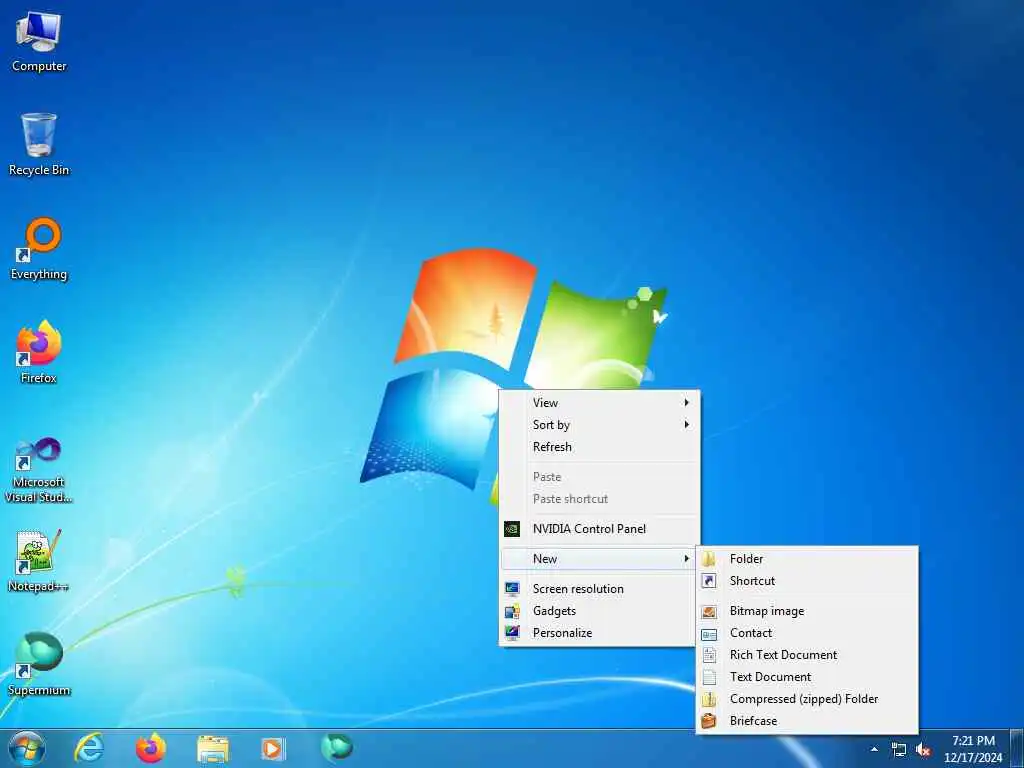Viewport: 1024px width, 768px height.
Task: Select the Firefox desktop shortcut
Action: coord(39,353)
